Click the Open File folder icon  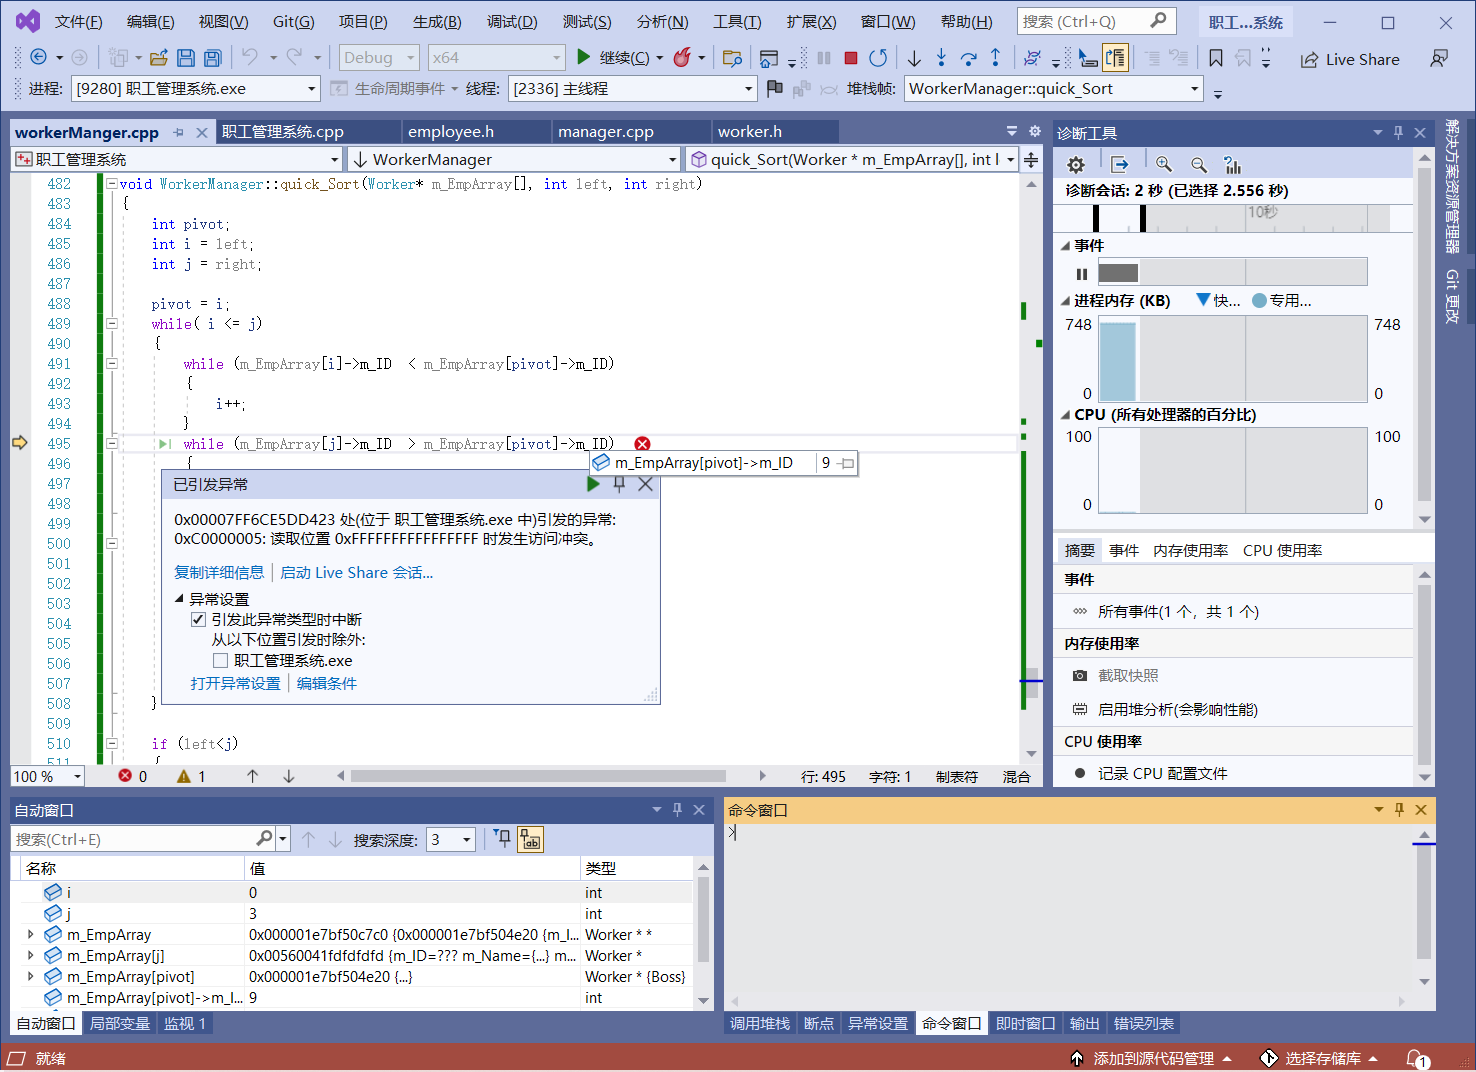click(x=158, y=58)
